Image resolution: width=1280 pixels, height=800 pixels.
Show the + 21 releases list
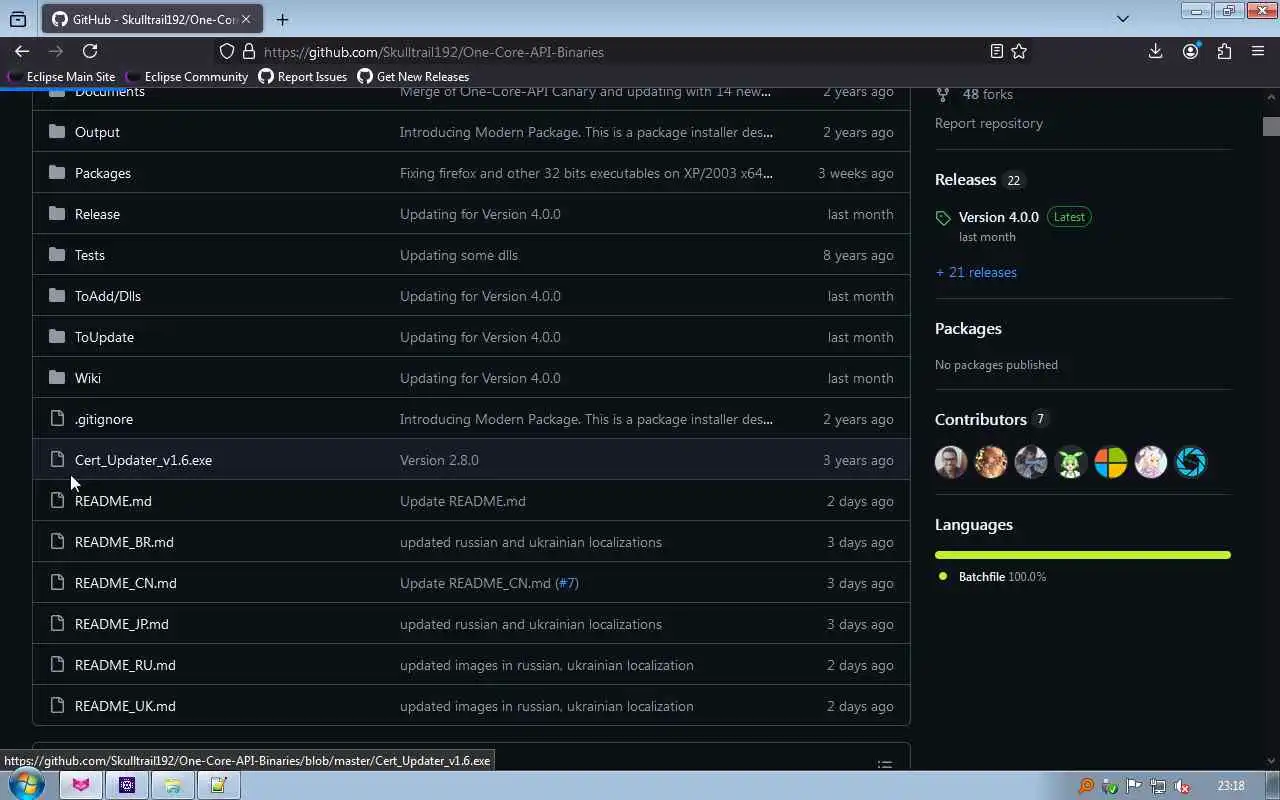(x=976, y=272)
